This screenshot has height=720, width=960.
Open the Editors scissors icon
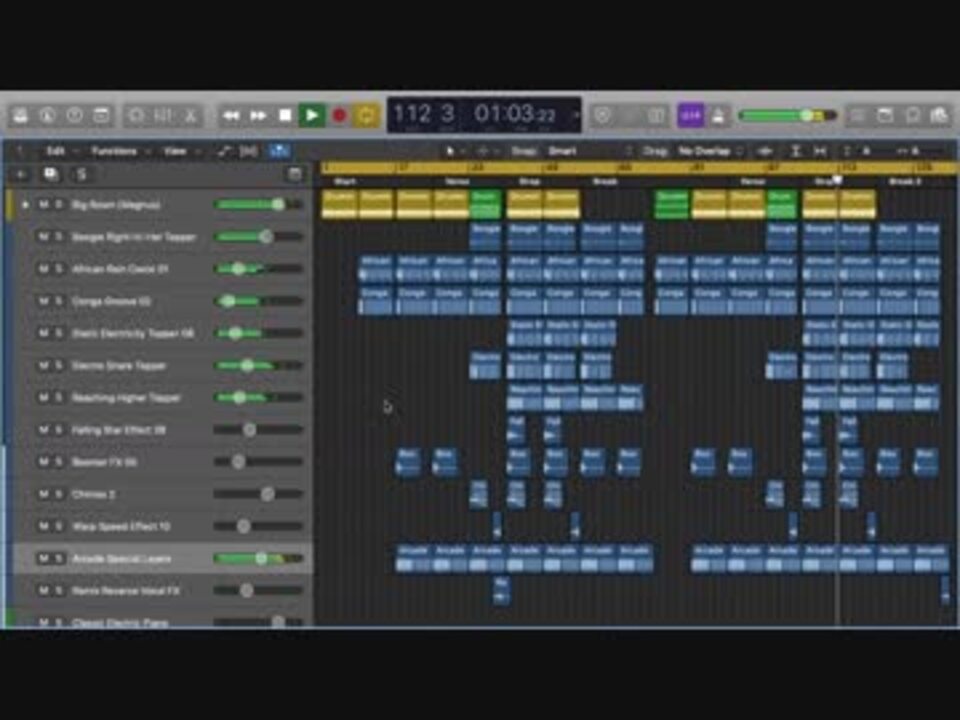pos(190,115)
